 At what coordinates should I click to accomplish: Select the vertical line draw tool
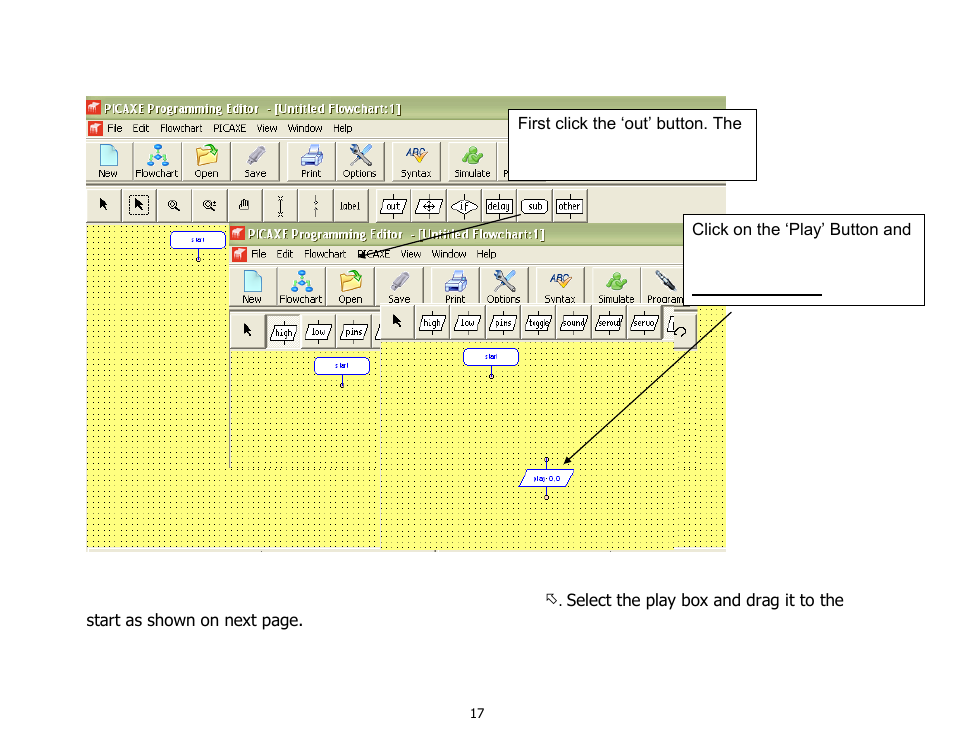(x=280, y=205)
